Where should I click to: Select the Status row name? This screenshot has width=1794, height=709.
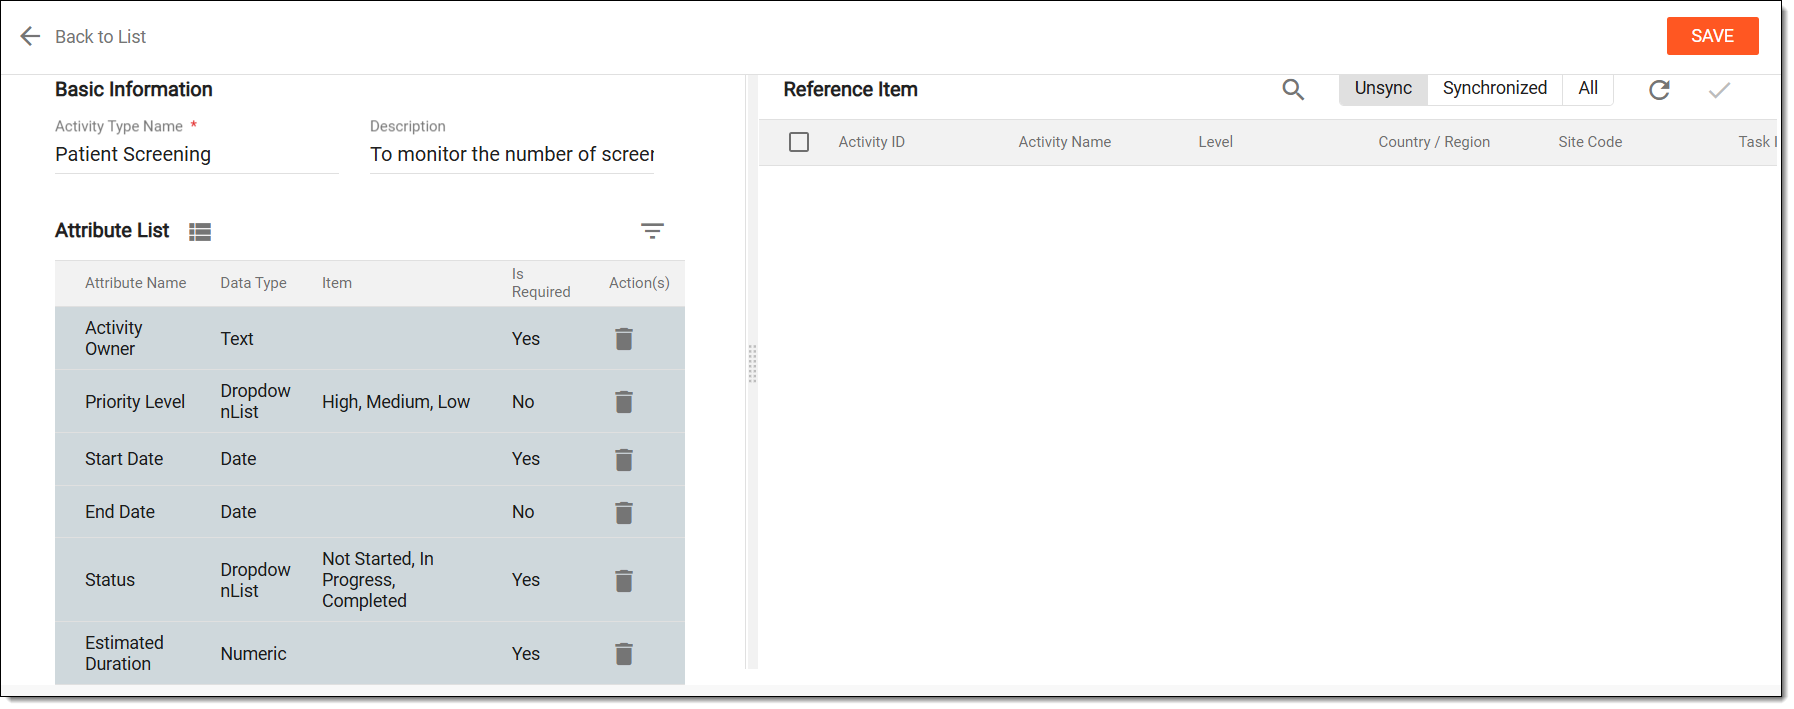tap(110, 580)
